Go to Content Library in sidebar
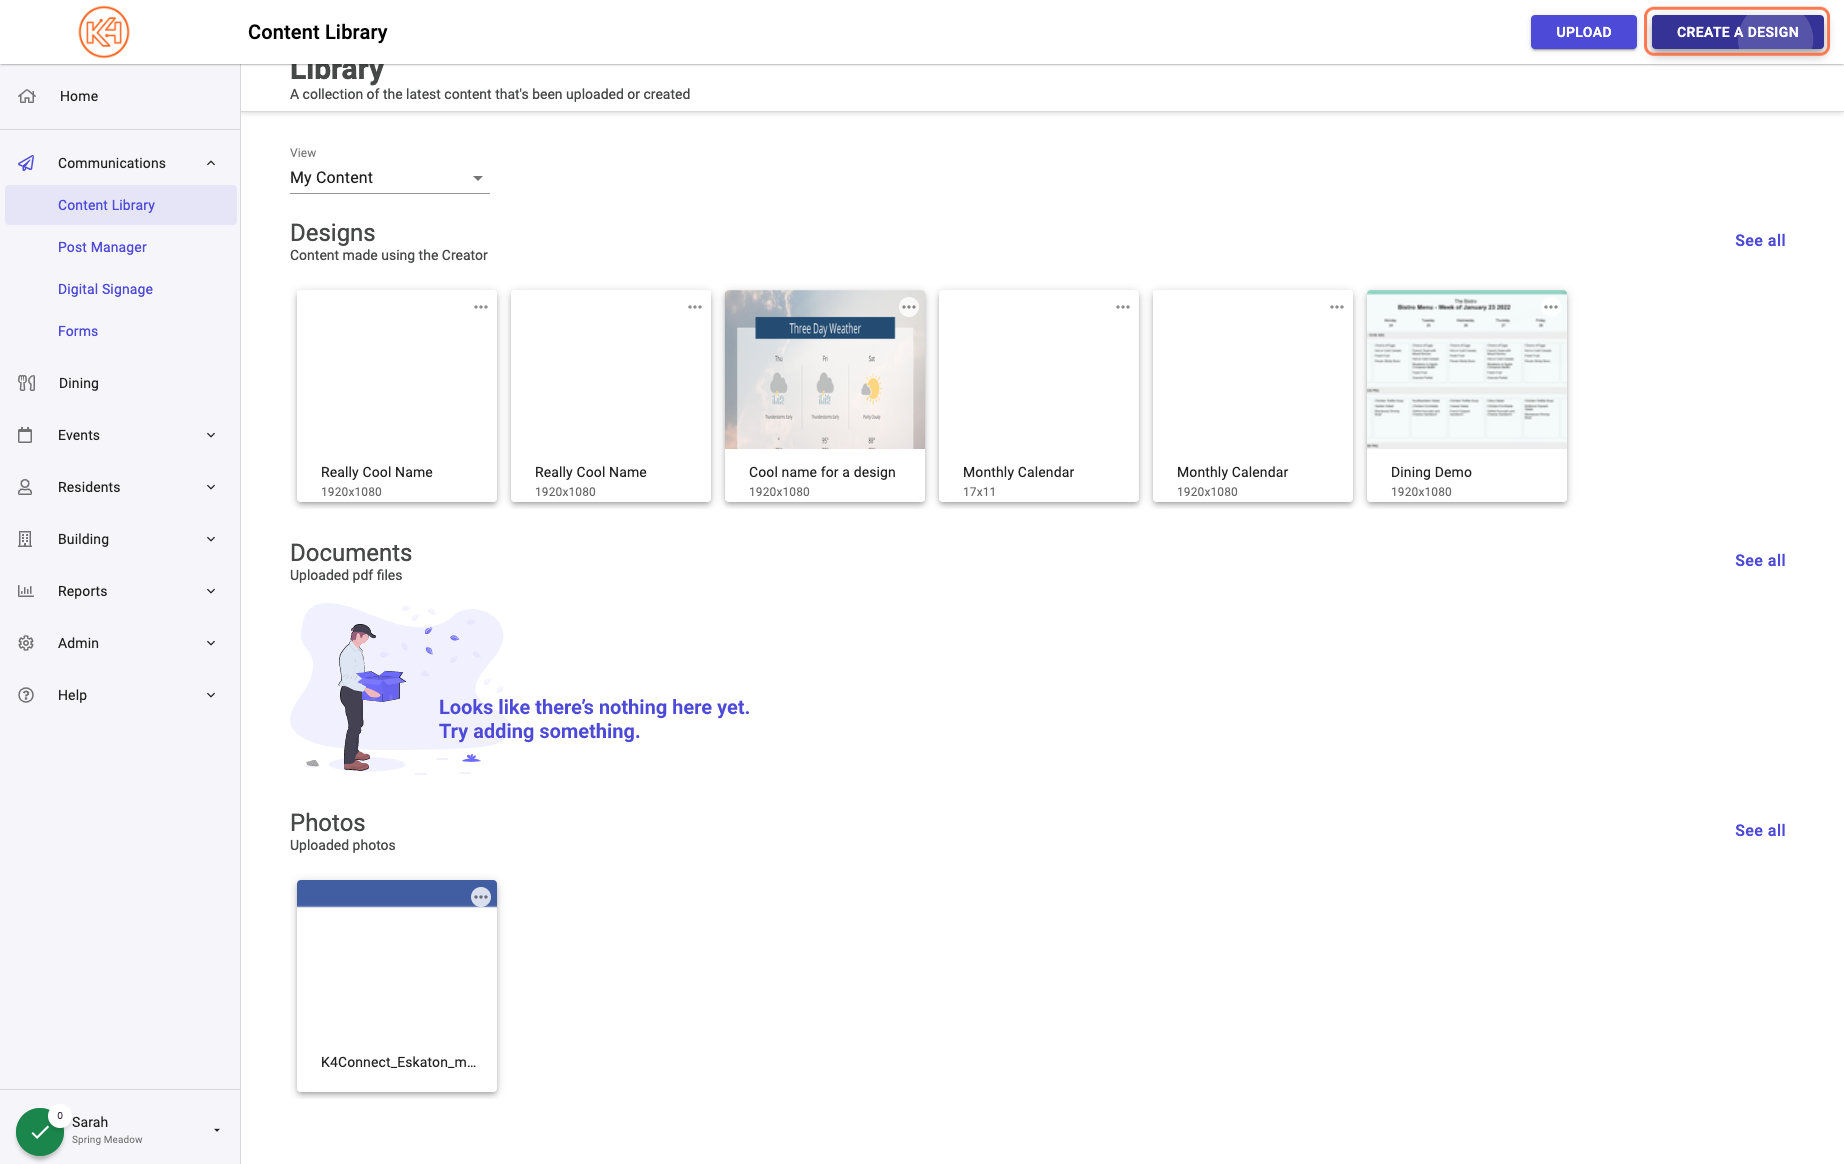This screenshot has height=1164, width=1844. 121,205
